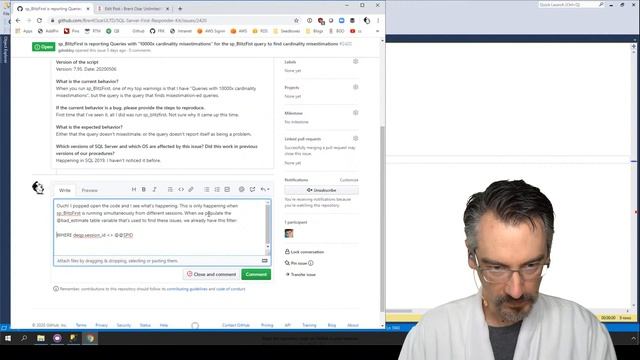Click the Markdown icon in attach bar
640x360 pixels.
[264, 261]
